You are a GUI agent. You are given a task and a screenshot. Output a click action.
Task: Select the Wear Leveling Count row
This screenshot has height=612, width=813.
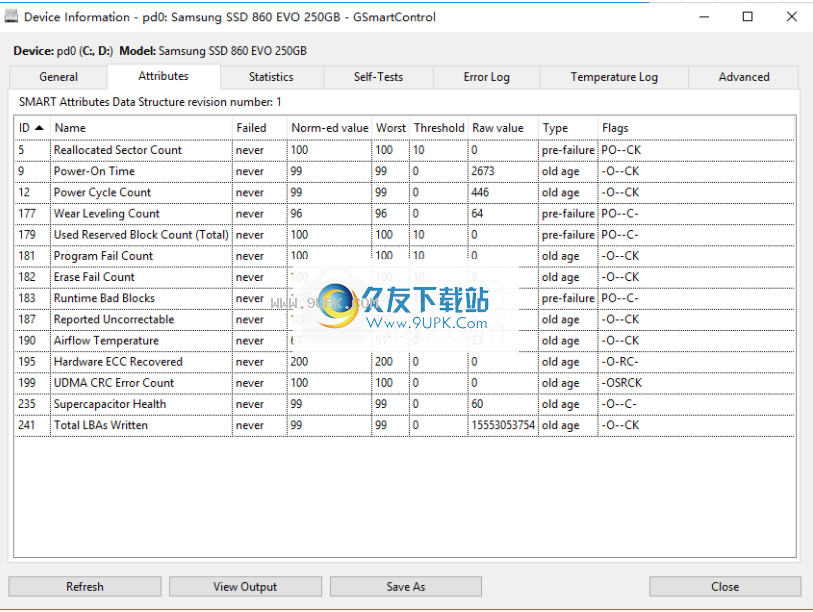[404, 214]
